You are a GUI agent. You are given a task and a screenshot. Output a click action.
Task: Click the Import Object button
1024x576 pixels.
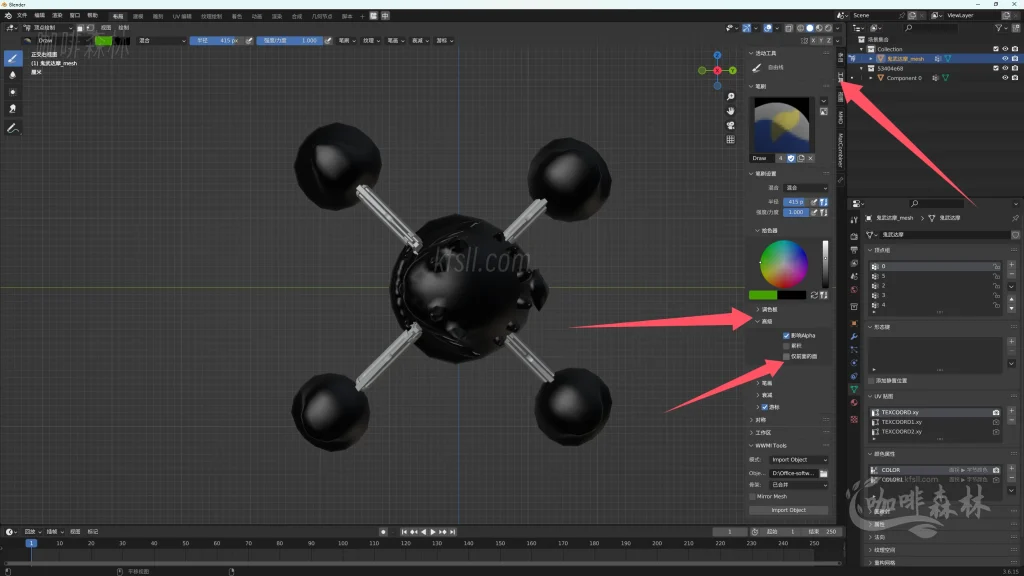pos(788,510)
